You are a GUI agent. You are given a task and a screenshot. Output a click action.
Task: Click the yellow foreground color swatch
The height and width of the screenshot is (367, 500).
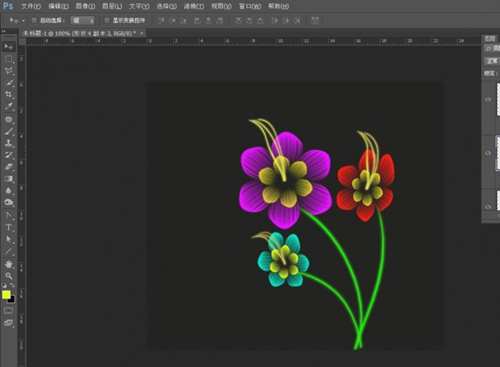[x=6, y=295]
